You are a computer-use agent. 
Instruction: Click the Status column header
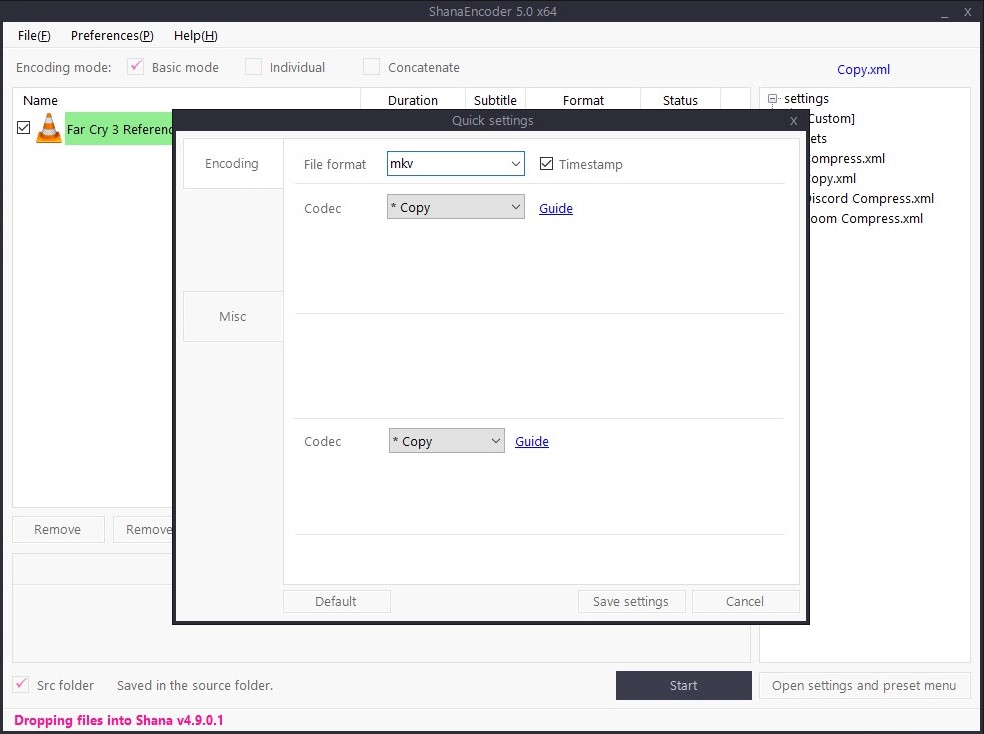680,100
